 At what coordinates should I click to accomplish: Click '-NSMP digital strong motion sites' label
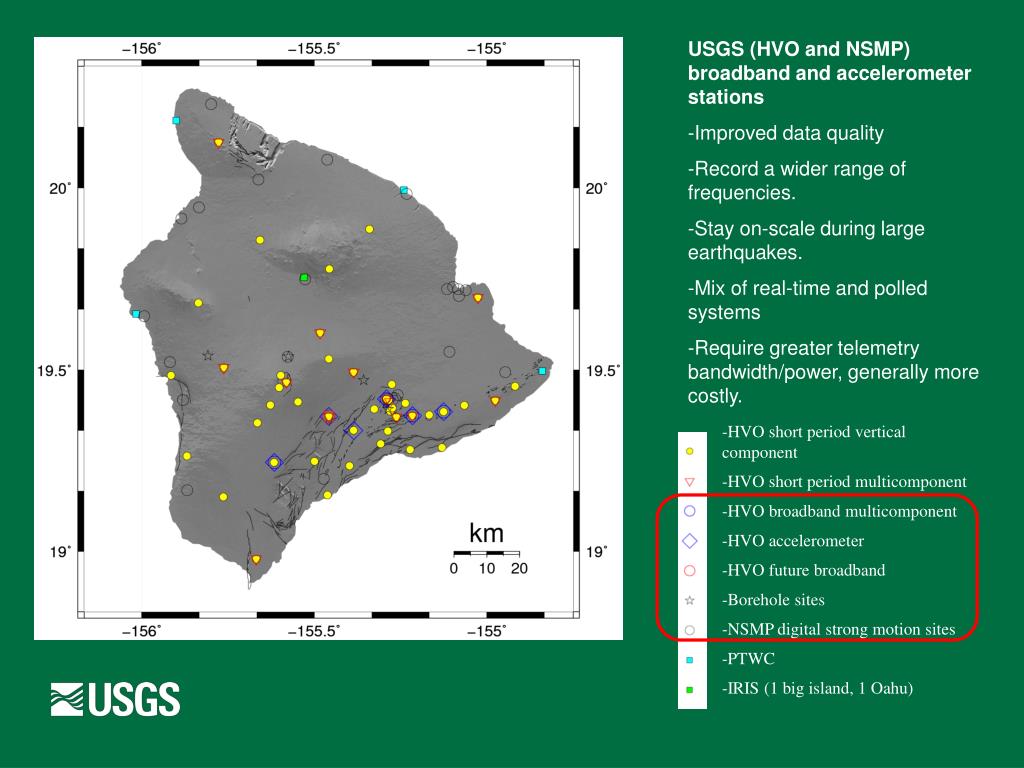(x=839, y=630)
